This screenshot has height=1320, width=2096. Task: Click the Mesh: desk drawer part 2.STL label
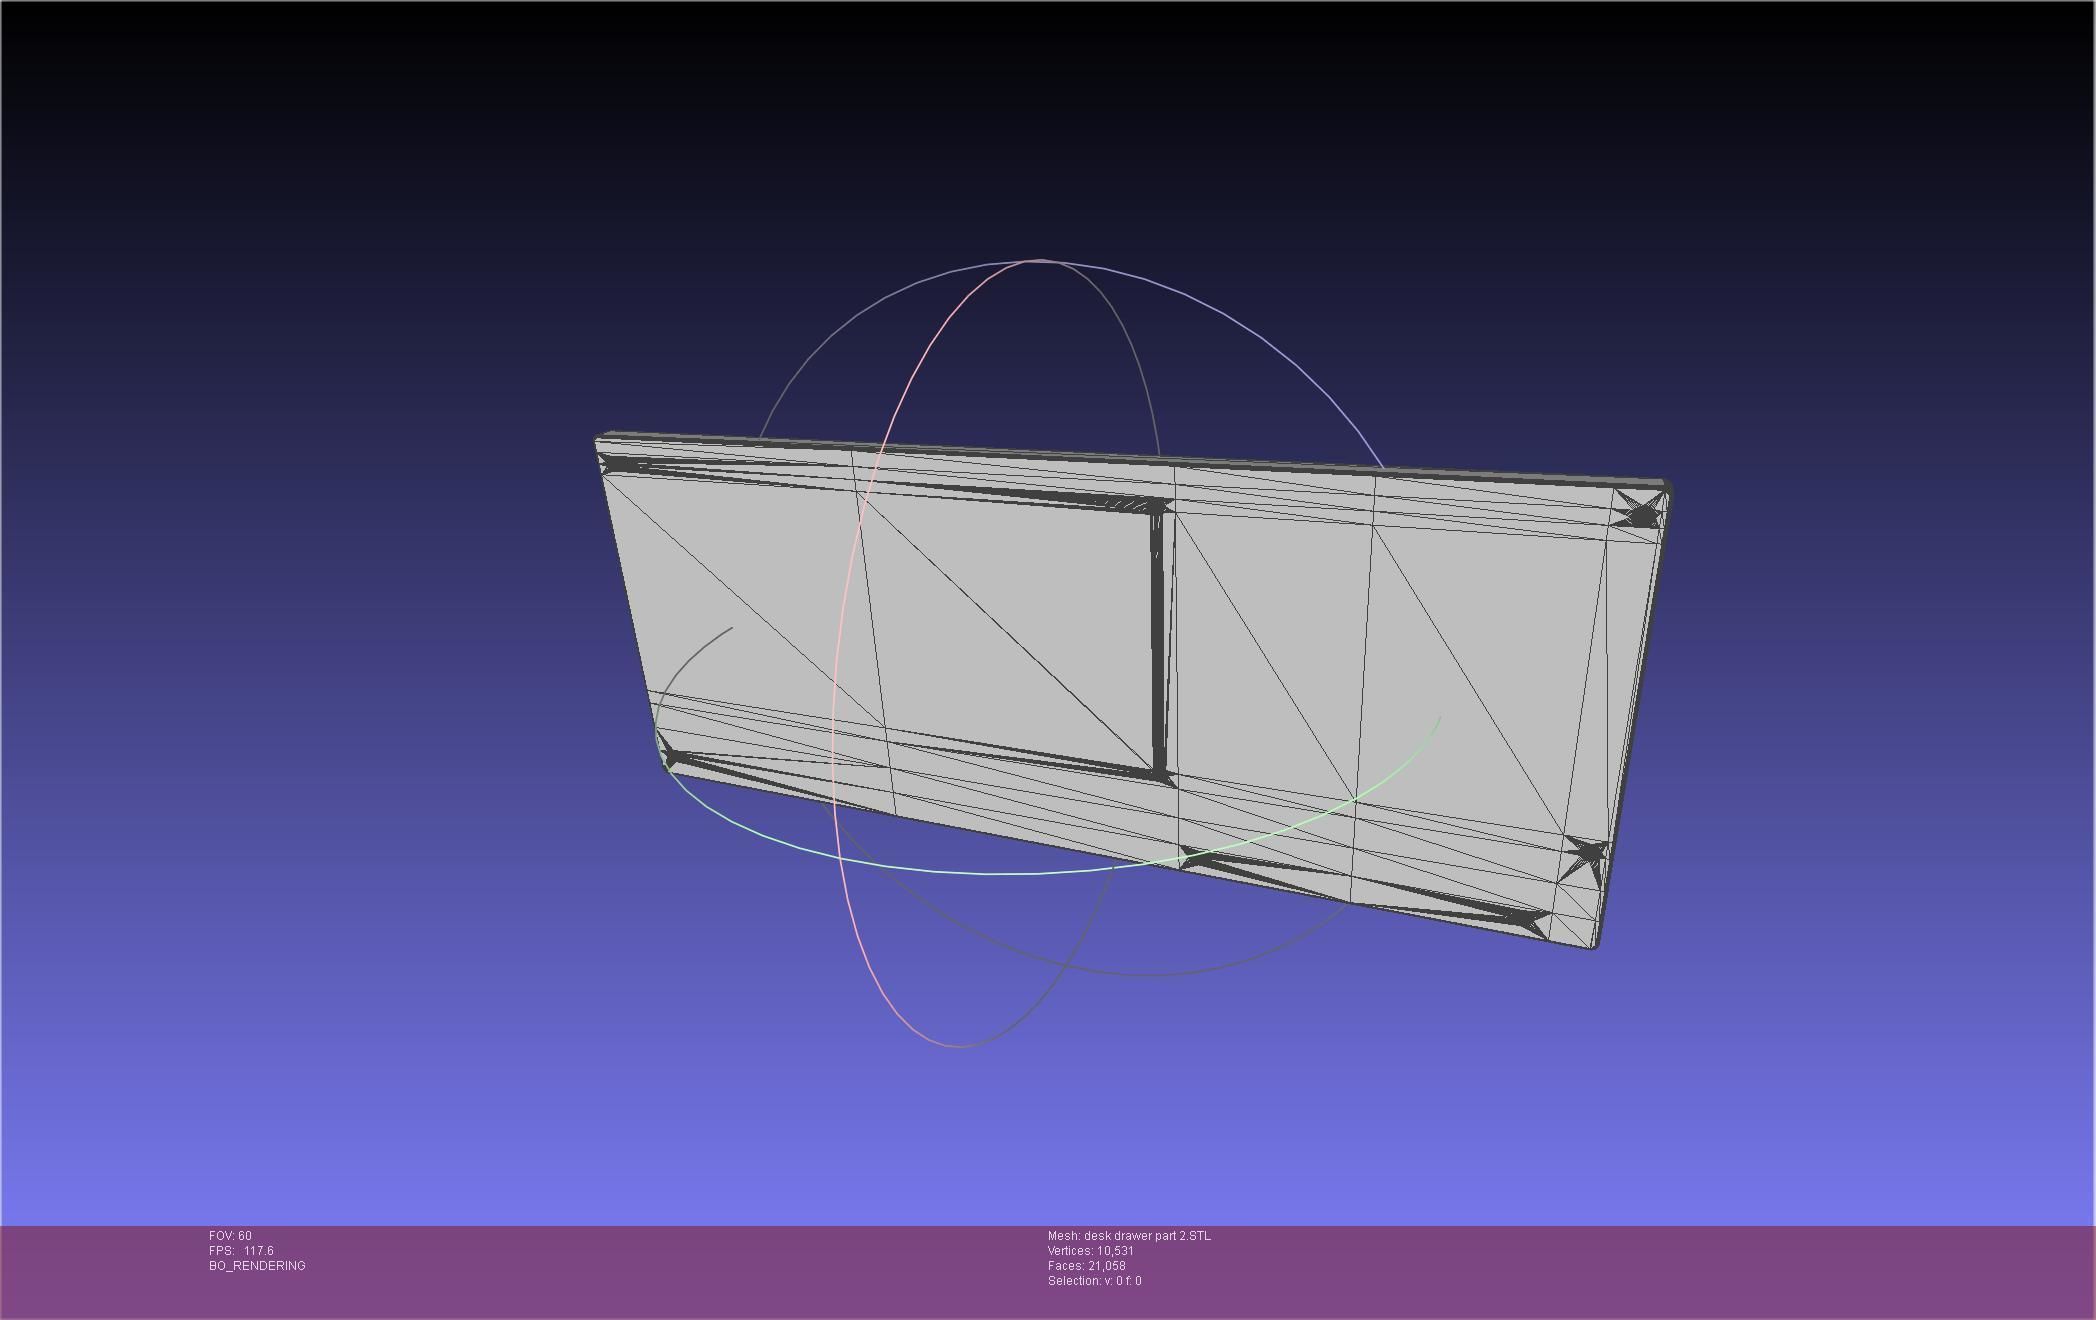1129,1236
